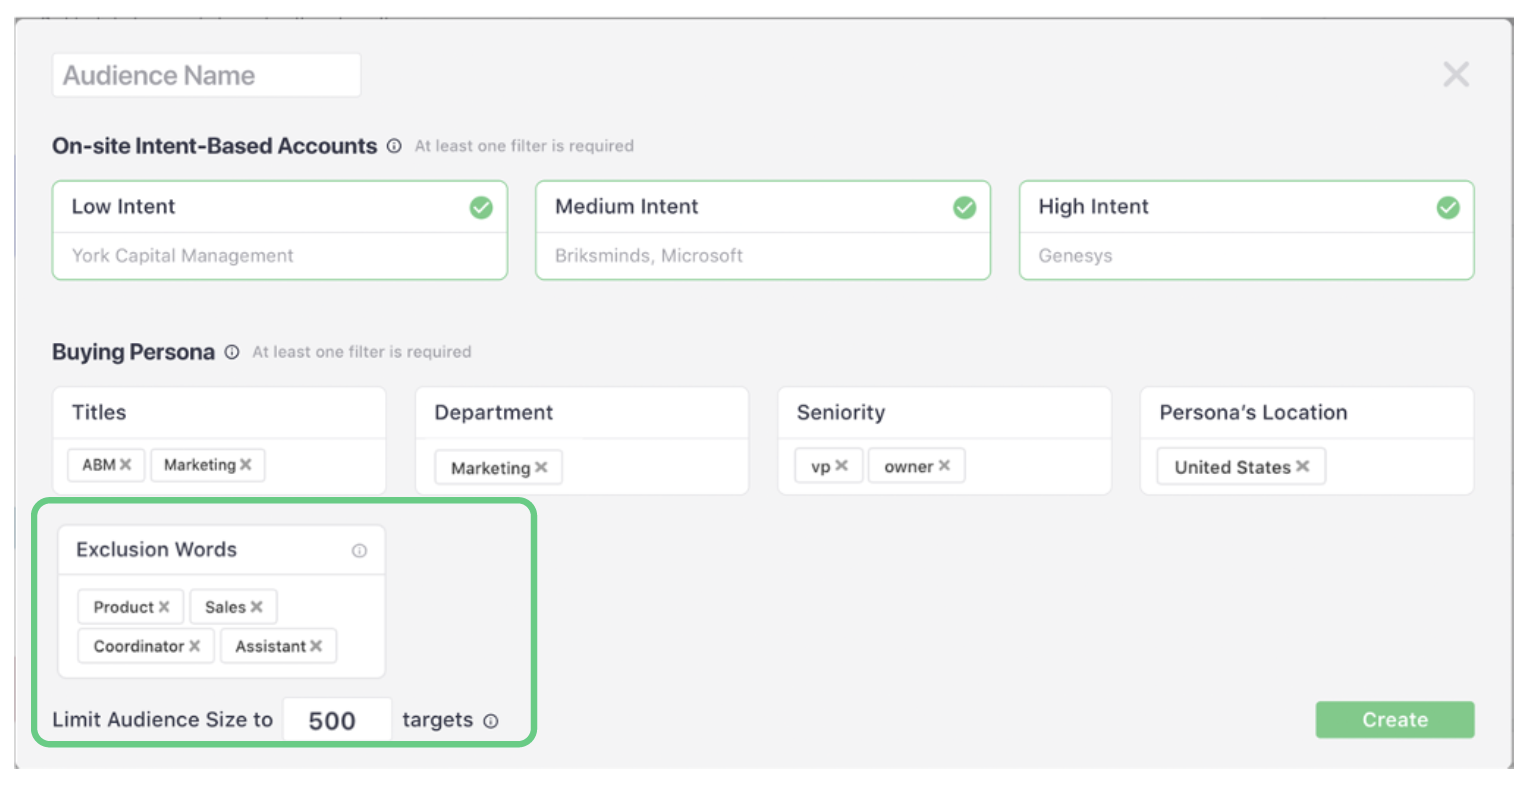This screenshot has width=1532, height=792.
Task: Focus the Audience Name field
Action: [206, 76]
